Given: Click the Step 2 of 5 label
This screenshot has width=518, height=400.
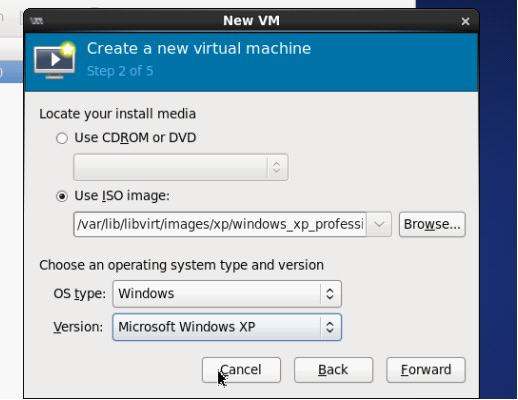Looking at the screenshot, I should click(120, 71).
